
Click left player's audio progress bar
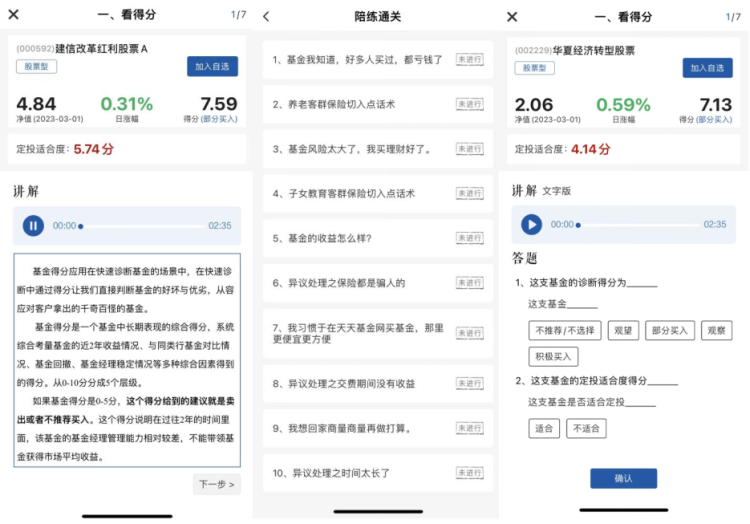143,226
